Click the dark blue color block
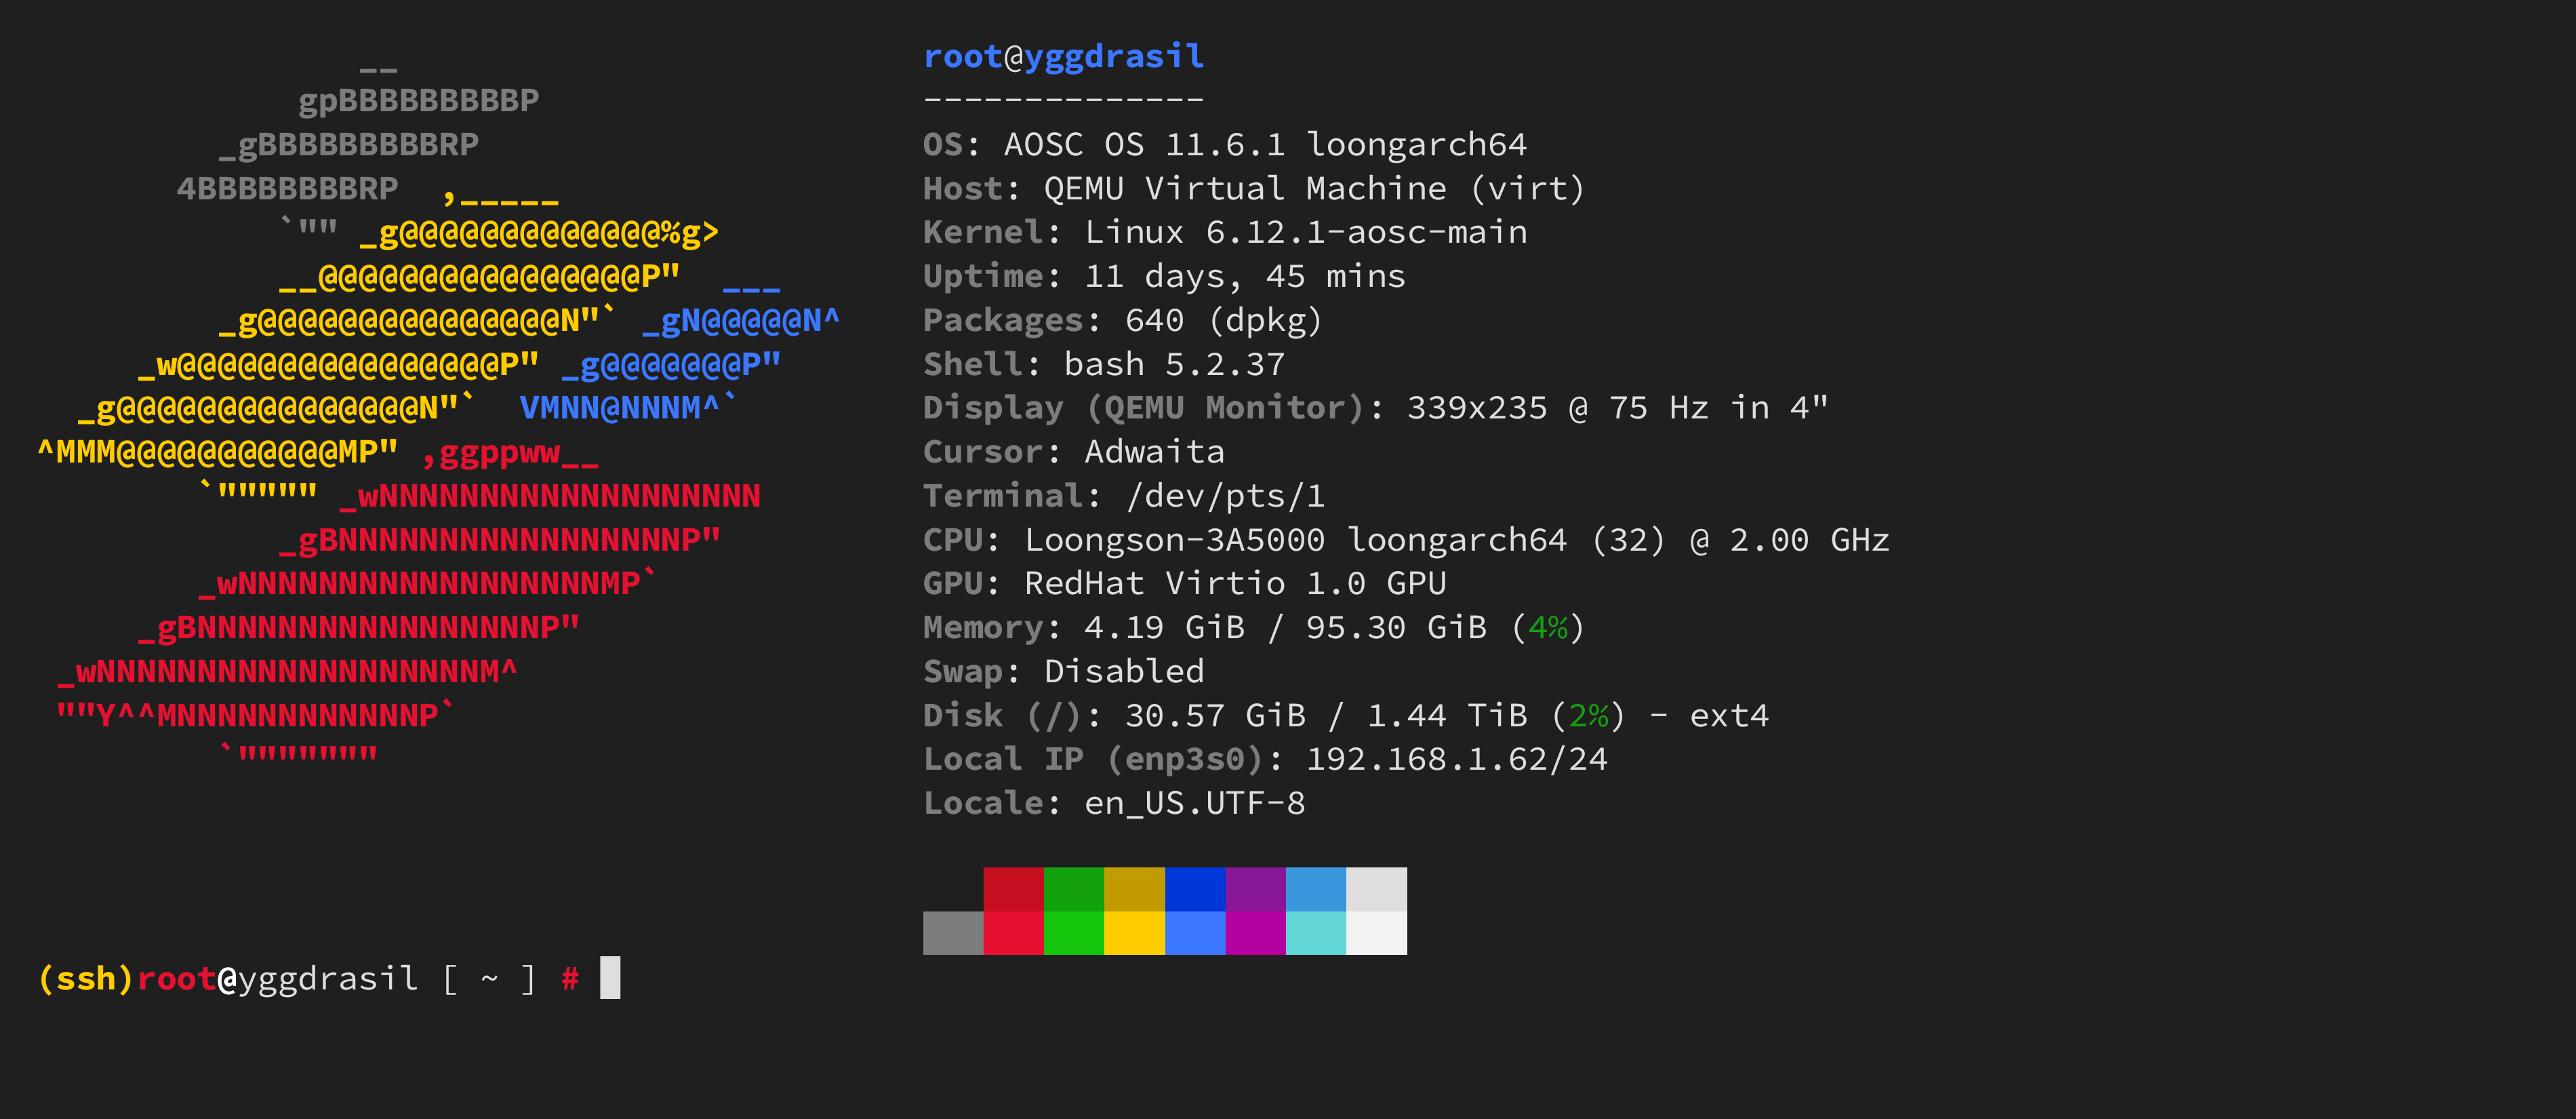Image resolution: width=2576 pixels, height=1119 pixels. tap(1194, 889)
